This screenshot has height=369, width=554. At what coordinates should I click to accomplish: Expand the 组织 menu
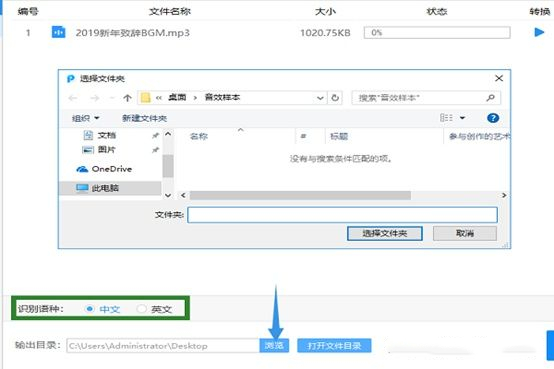coord(85,118)
